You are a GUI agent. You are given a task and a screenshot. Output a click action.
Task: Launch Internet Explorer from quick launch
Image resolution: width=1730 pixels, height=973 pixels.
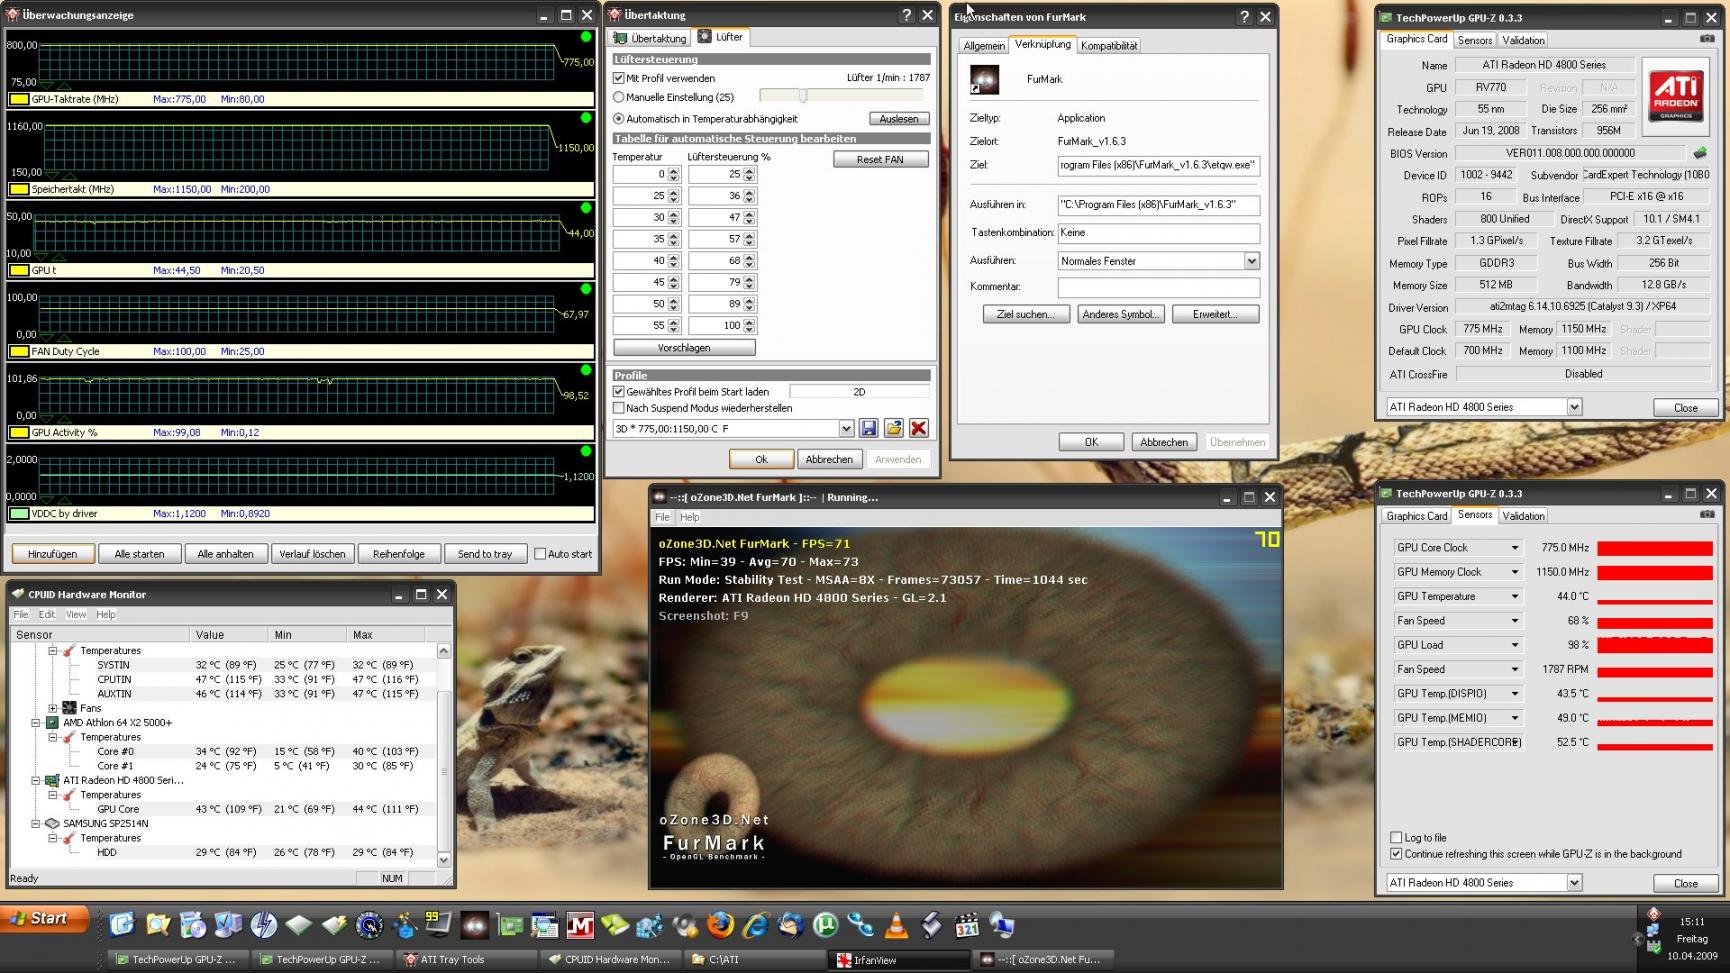click(755, 925)
